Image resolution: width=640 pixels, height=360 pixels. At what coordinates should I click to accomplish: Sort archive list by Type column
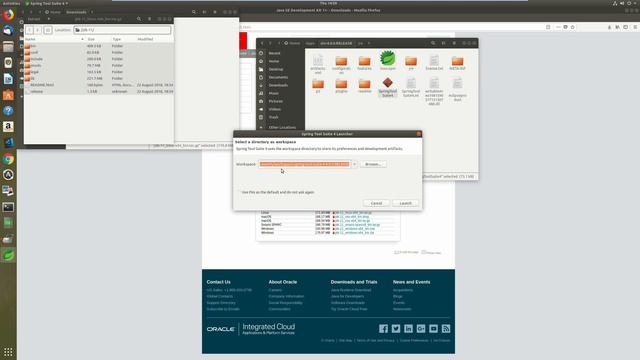point(123,39)
